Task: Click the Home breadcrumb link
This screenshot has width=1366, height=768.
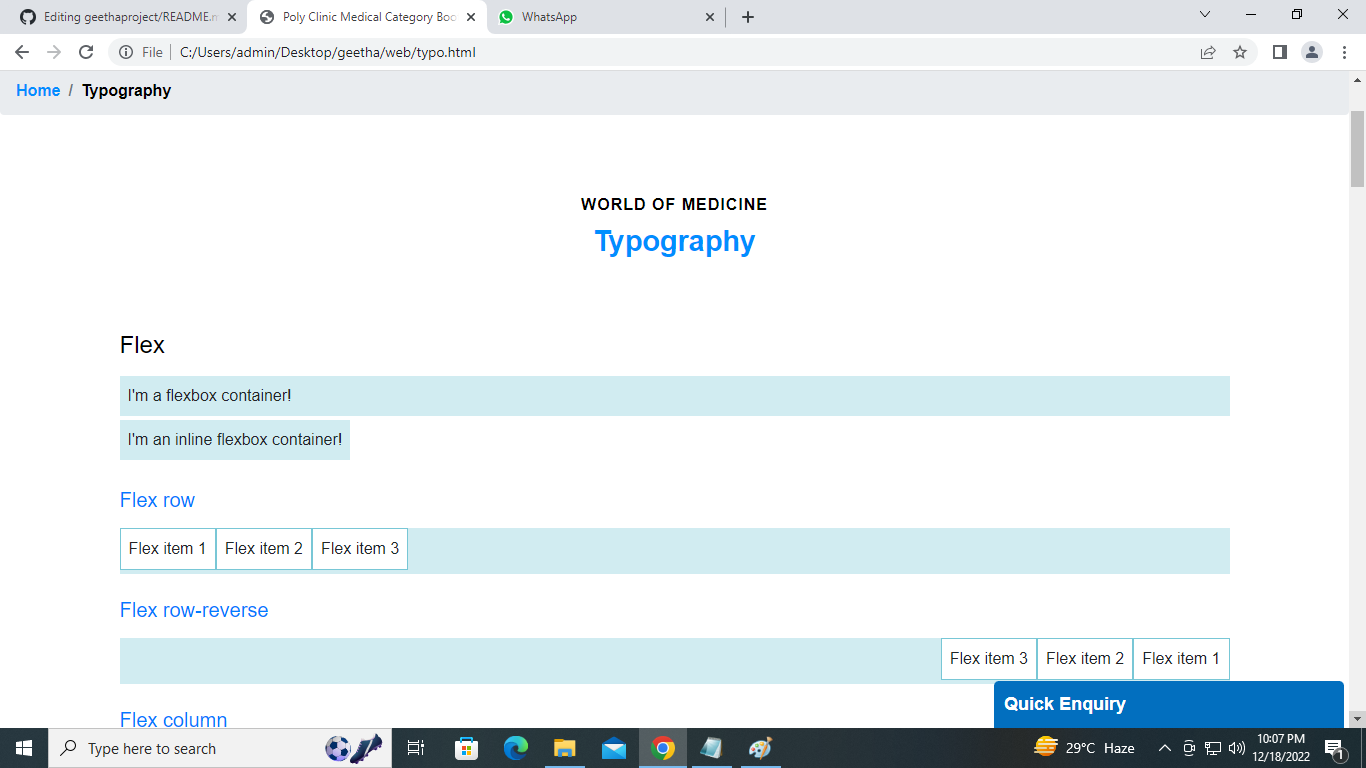Action: (x=38, y=90)
